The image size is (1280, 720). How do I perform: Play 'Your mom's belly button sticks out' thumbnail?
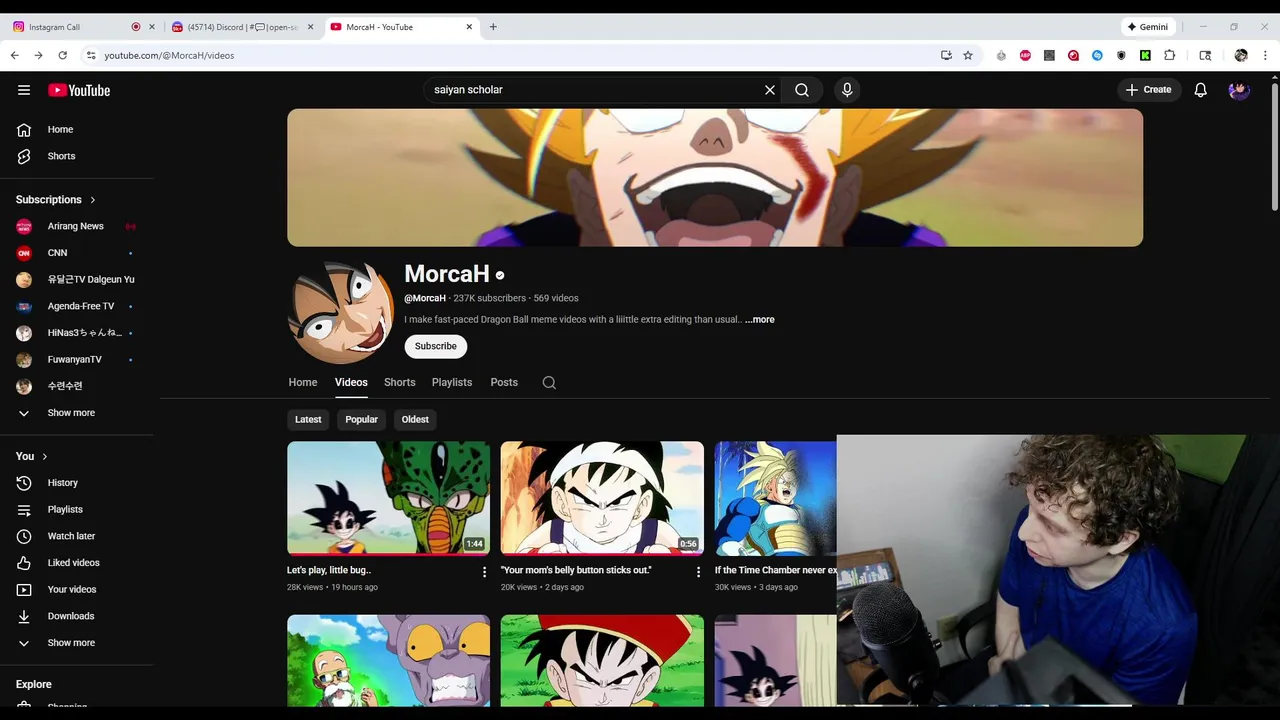(602, 498)
